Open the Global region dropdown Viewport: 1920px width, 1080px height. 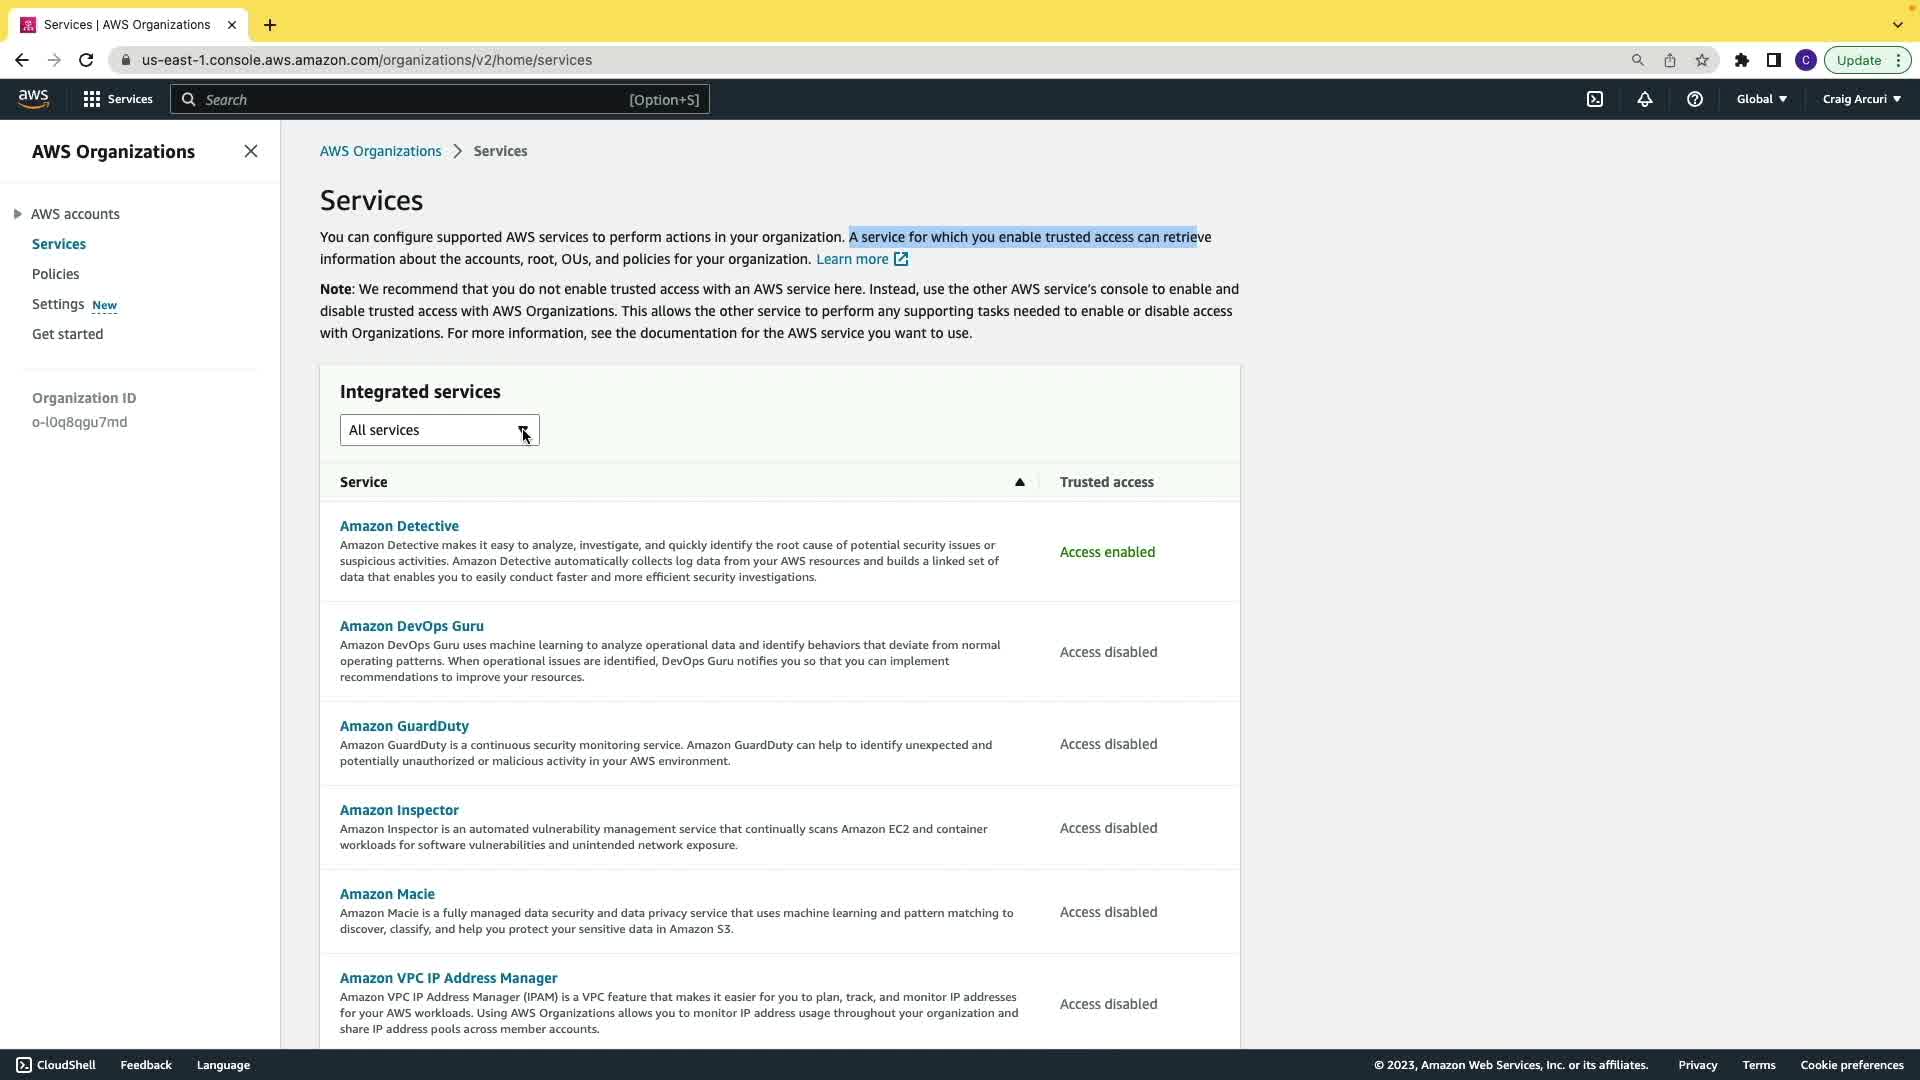pos(1761,99)
